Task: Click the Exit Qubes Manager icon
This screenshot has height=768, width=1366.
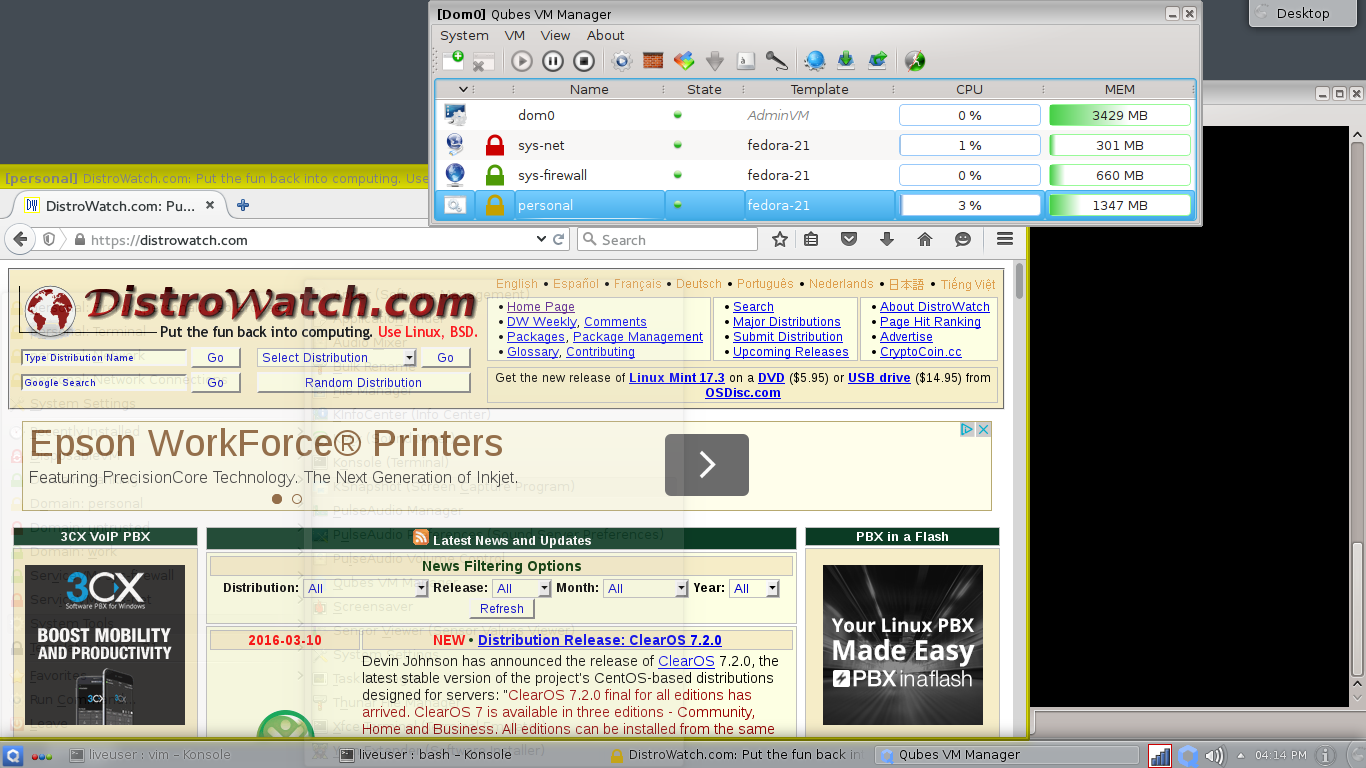Action: tap(915, 61)
